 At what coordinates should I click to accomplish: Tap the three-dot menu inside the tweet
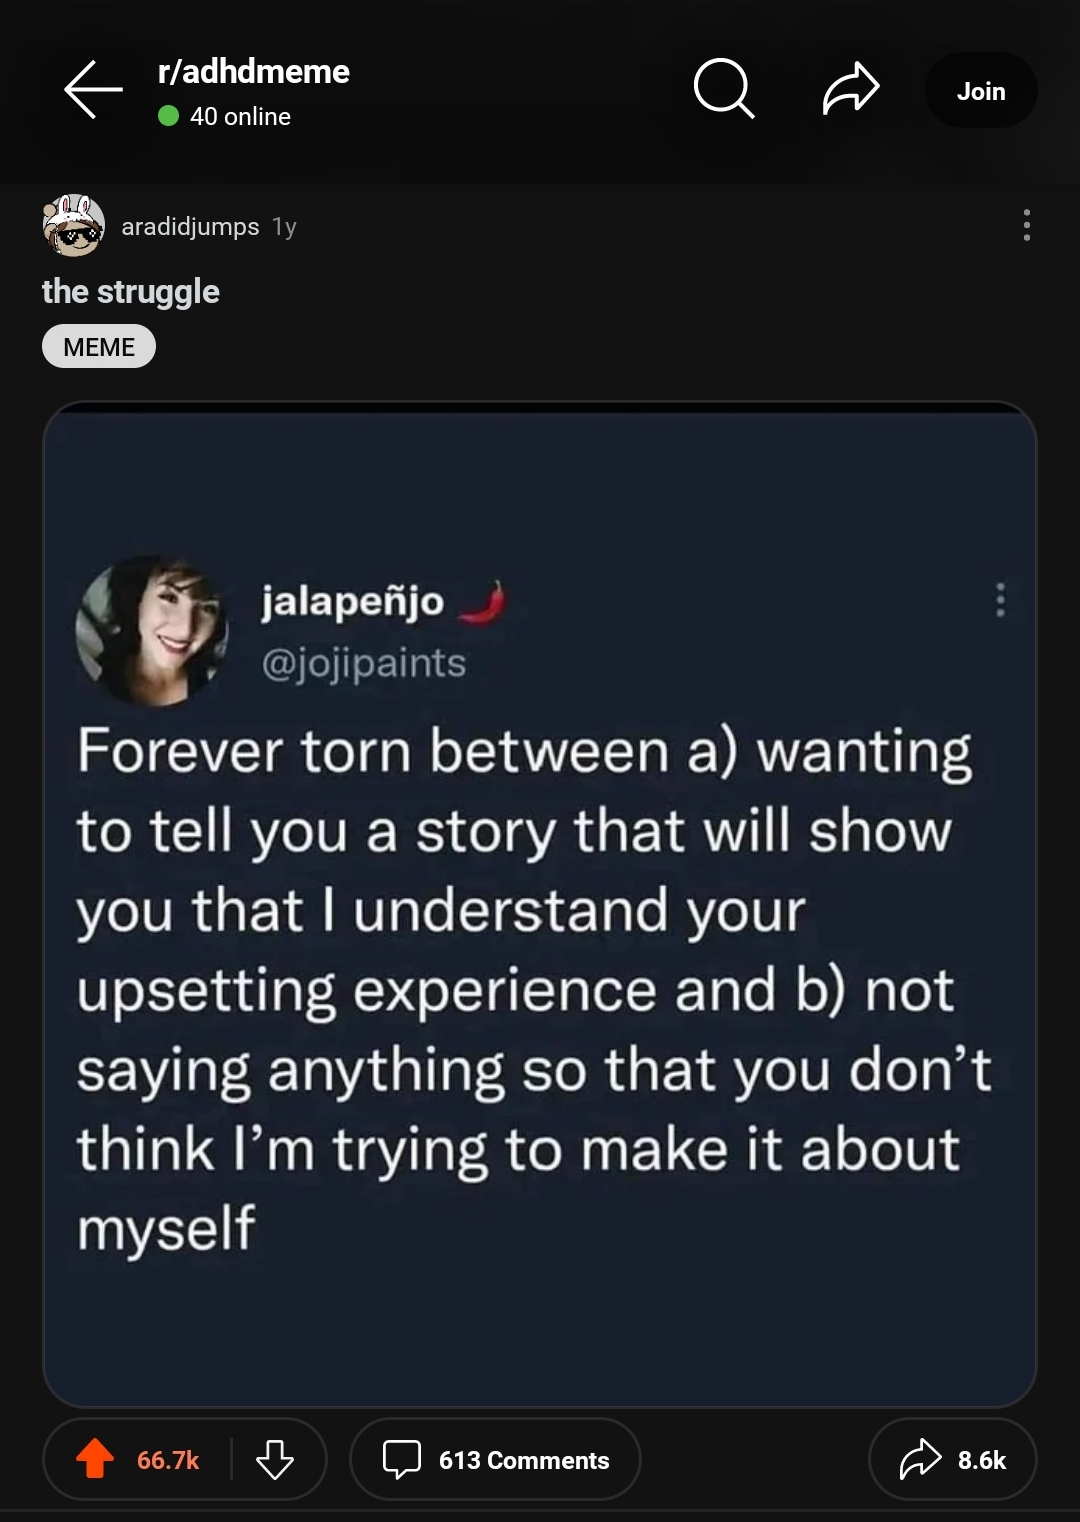click(999, 600)
